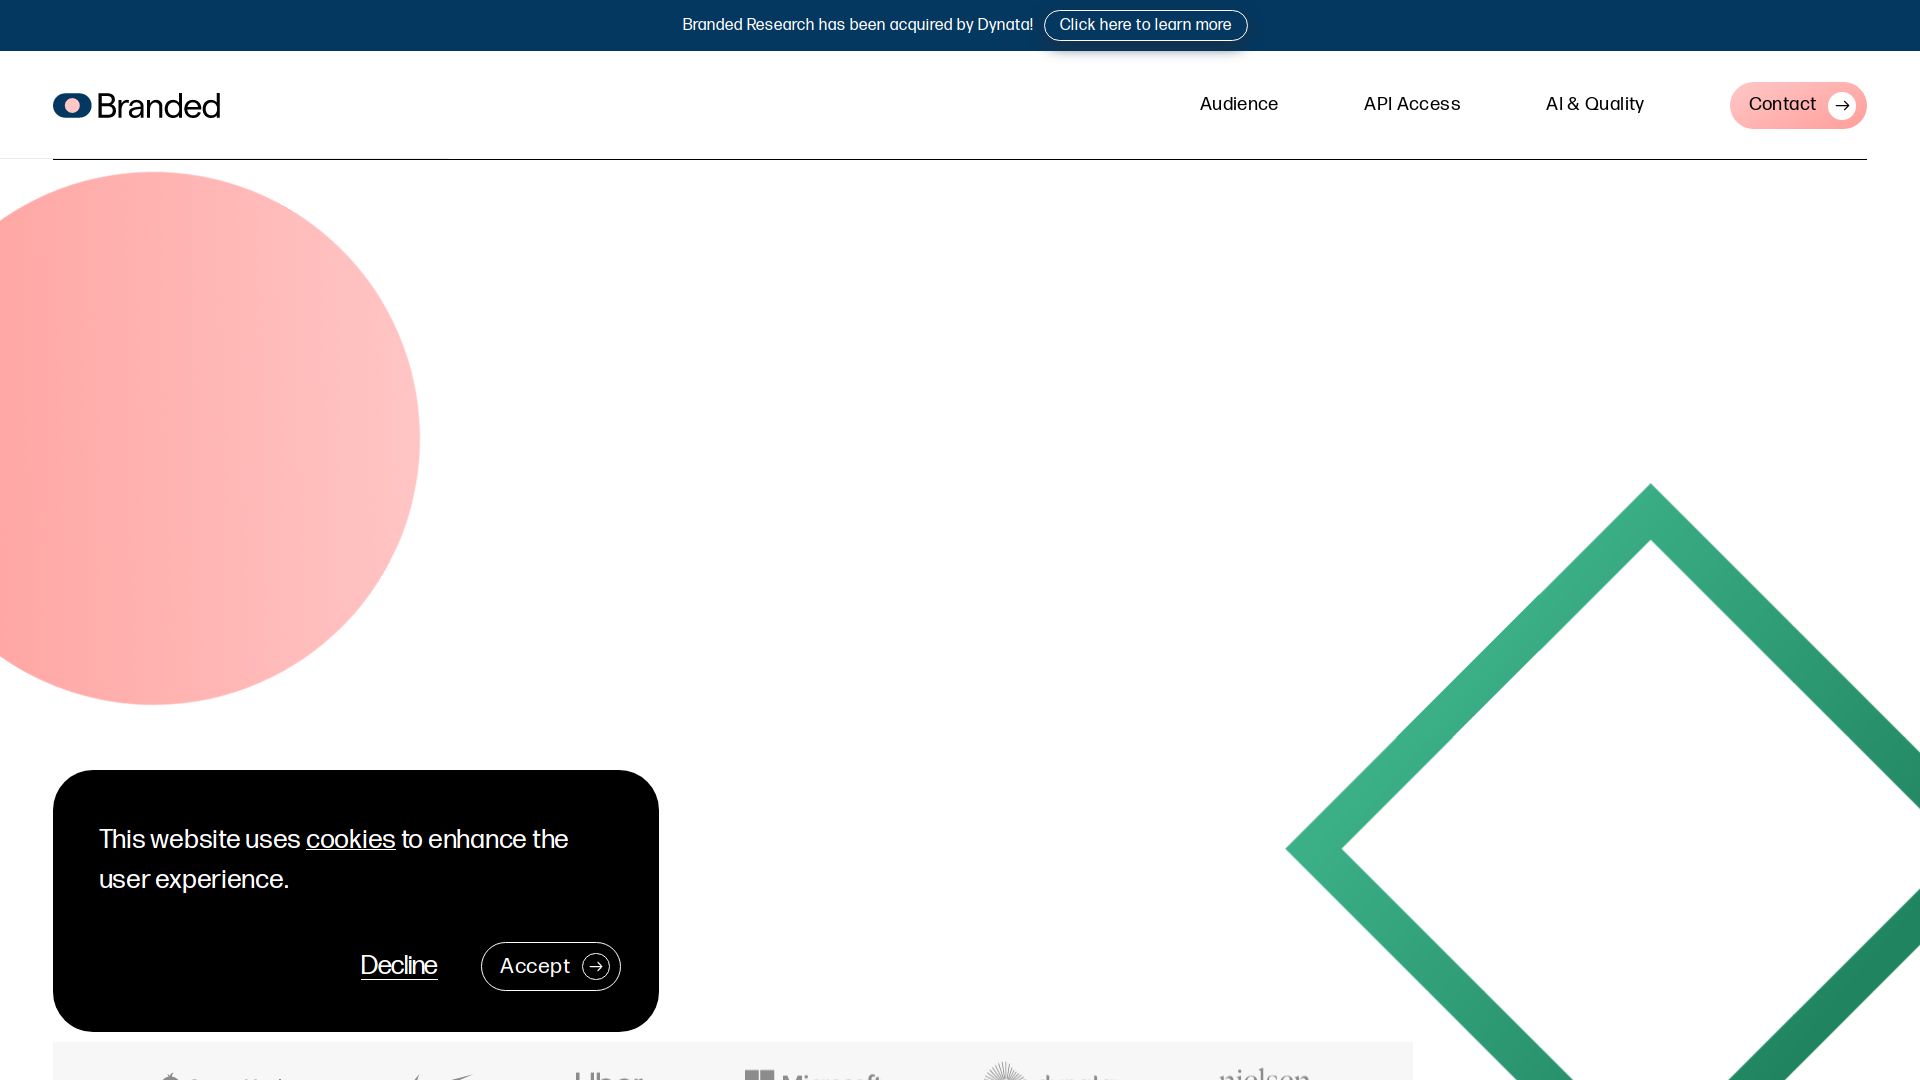This screenshot has width=1920, height=1080.
Task: Open the AI & Quality menu item
Action: pos(1594,104)
